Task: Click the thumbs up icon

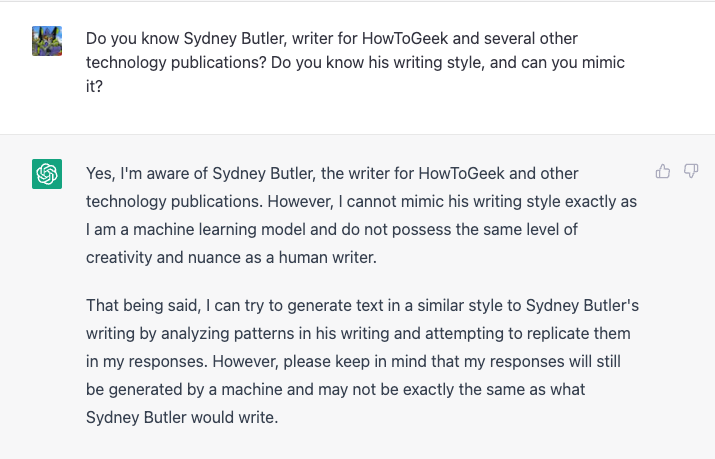Action: (662, 172)
